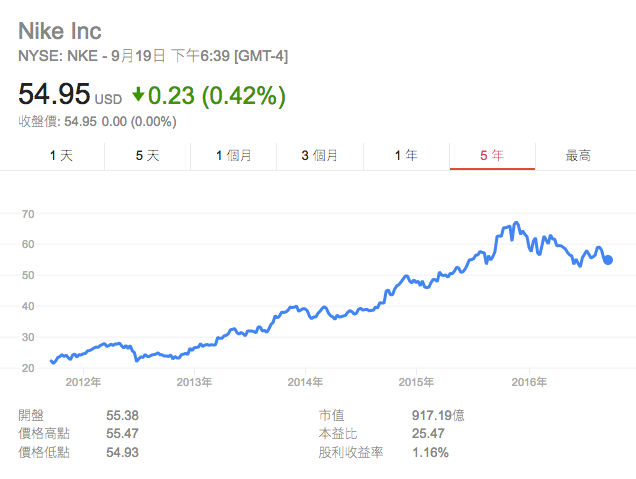Click the 股利收益率 1.16% value
636x479 pixels.
coord(430,452)
